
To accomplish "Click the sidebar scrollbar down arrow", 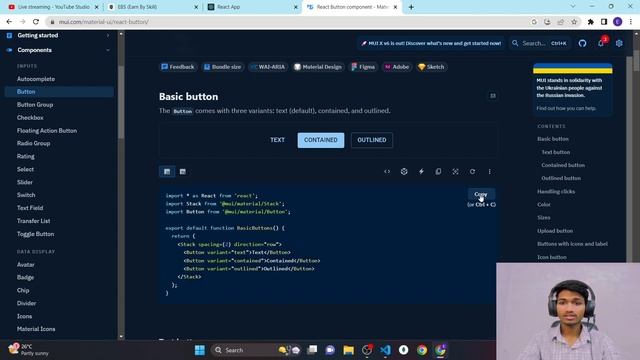I will tap(121, 337).
